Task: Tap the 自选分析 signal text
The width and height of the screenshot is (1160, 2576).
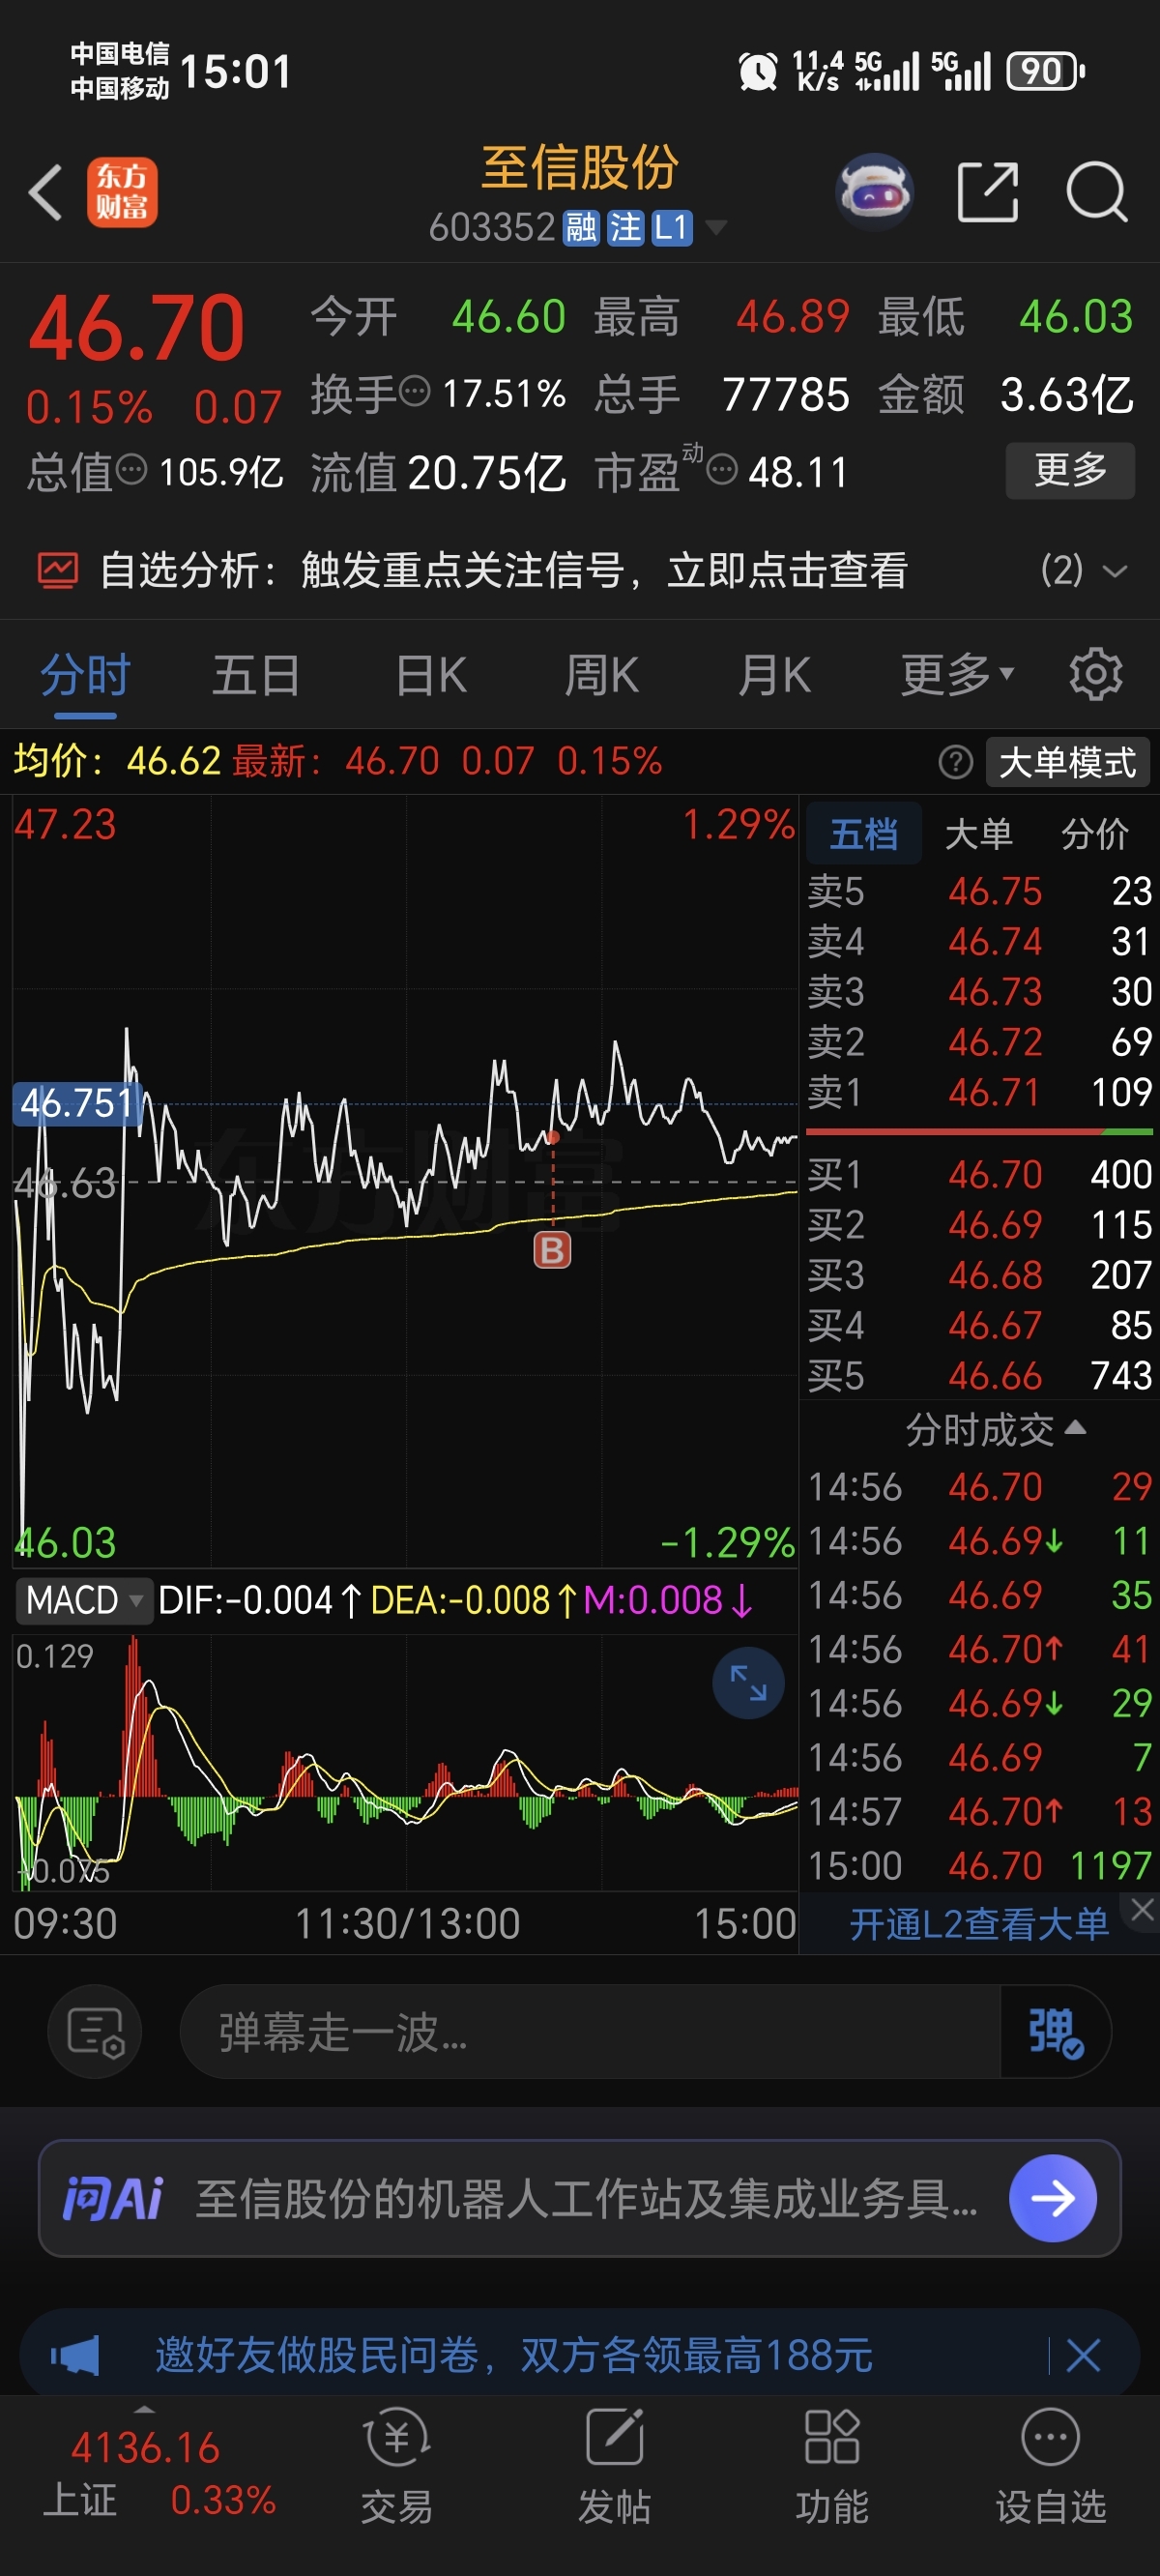Action: point(503,571)
